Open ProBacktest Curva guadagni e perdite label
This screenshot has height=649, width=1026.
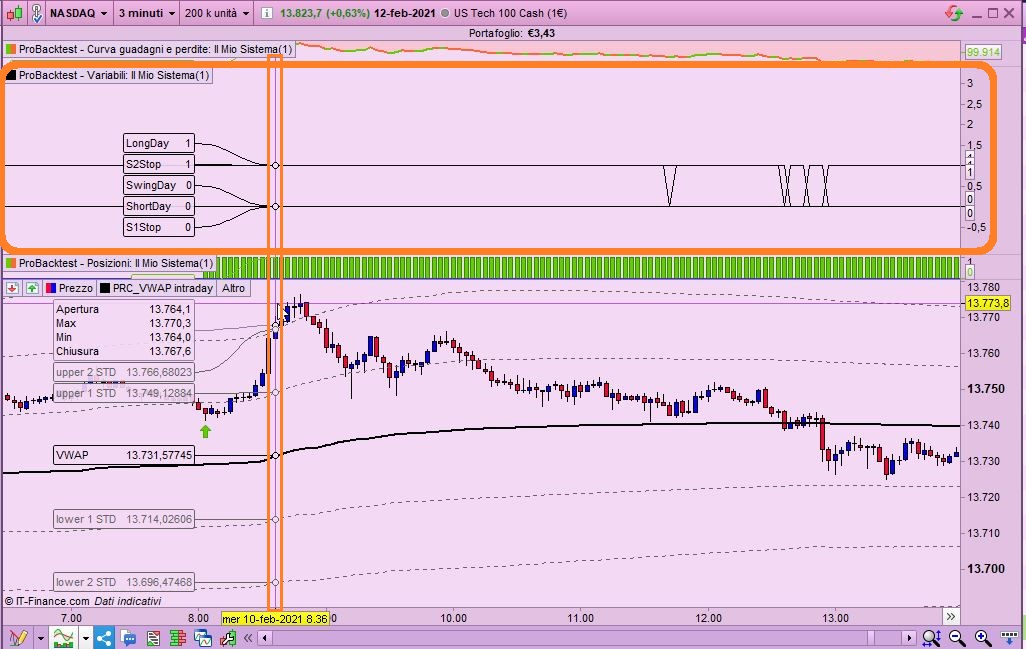[149, 49]
